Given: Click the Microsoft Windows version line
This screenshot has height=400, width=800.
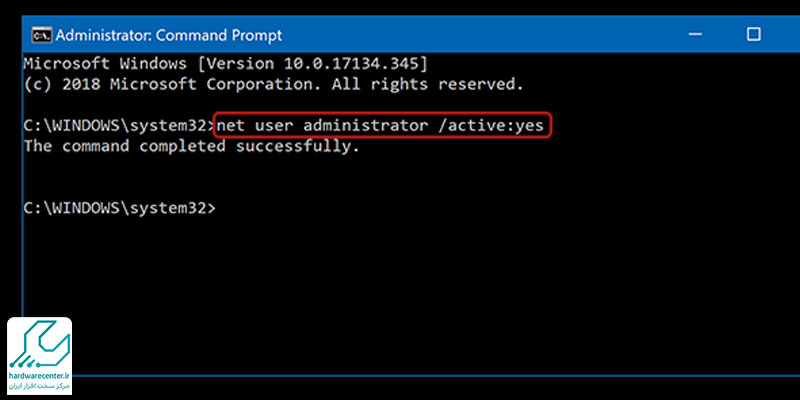Looking at the screenshot, I should click(226, 64).
